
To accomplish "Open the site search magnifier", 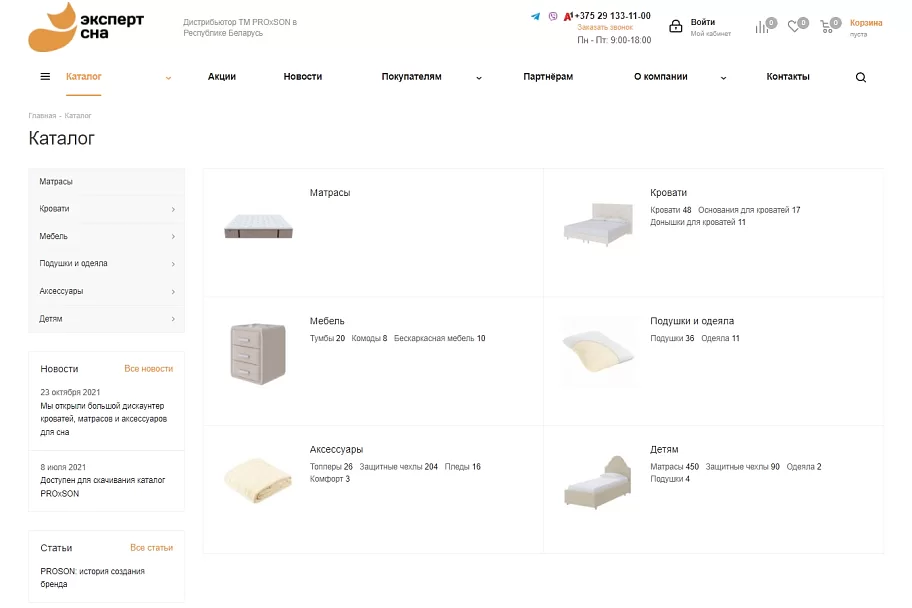I will (x=861, y=77).
